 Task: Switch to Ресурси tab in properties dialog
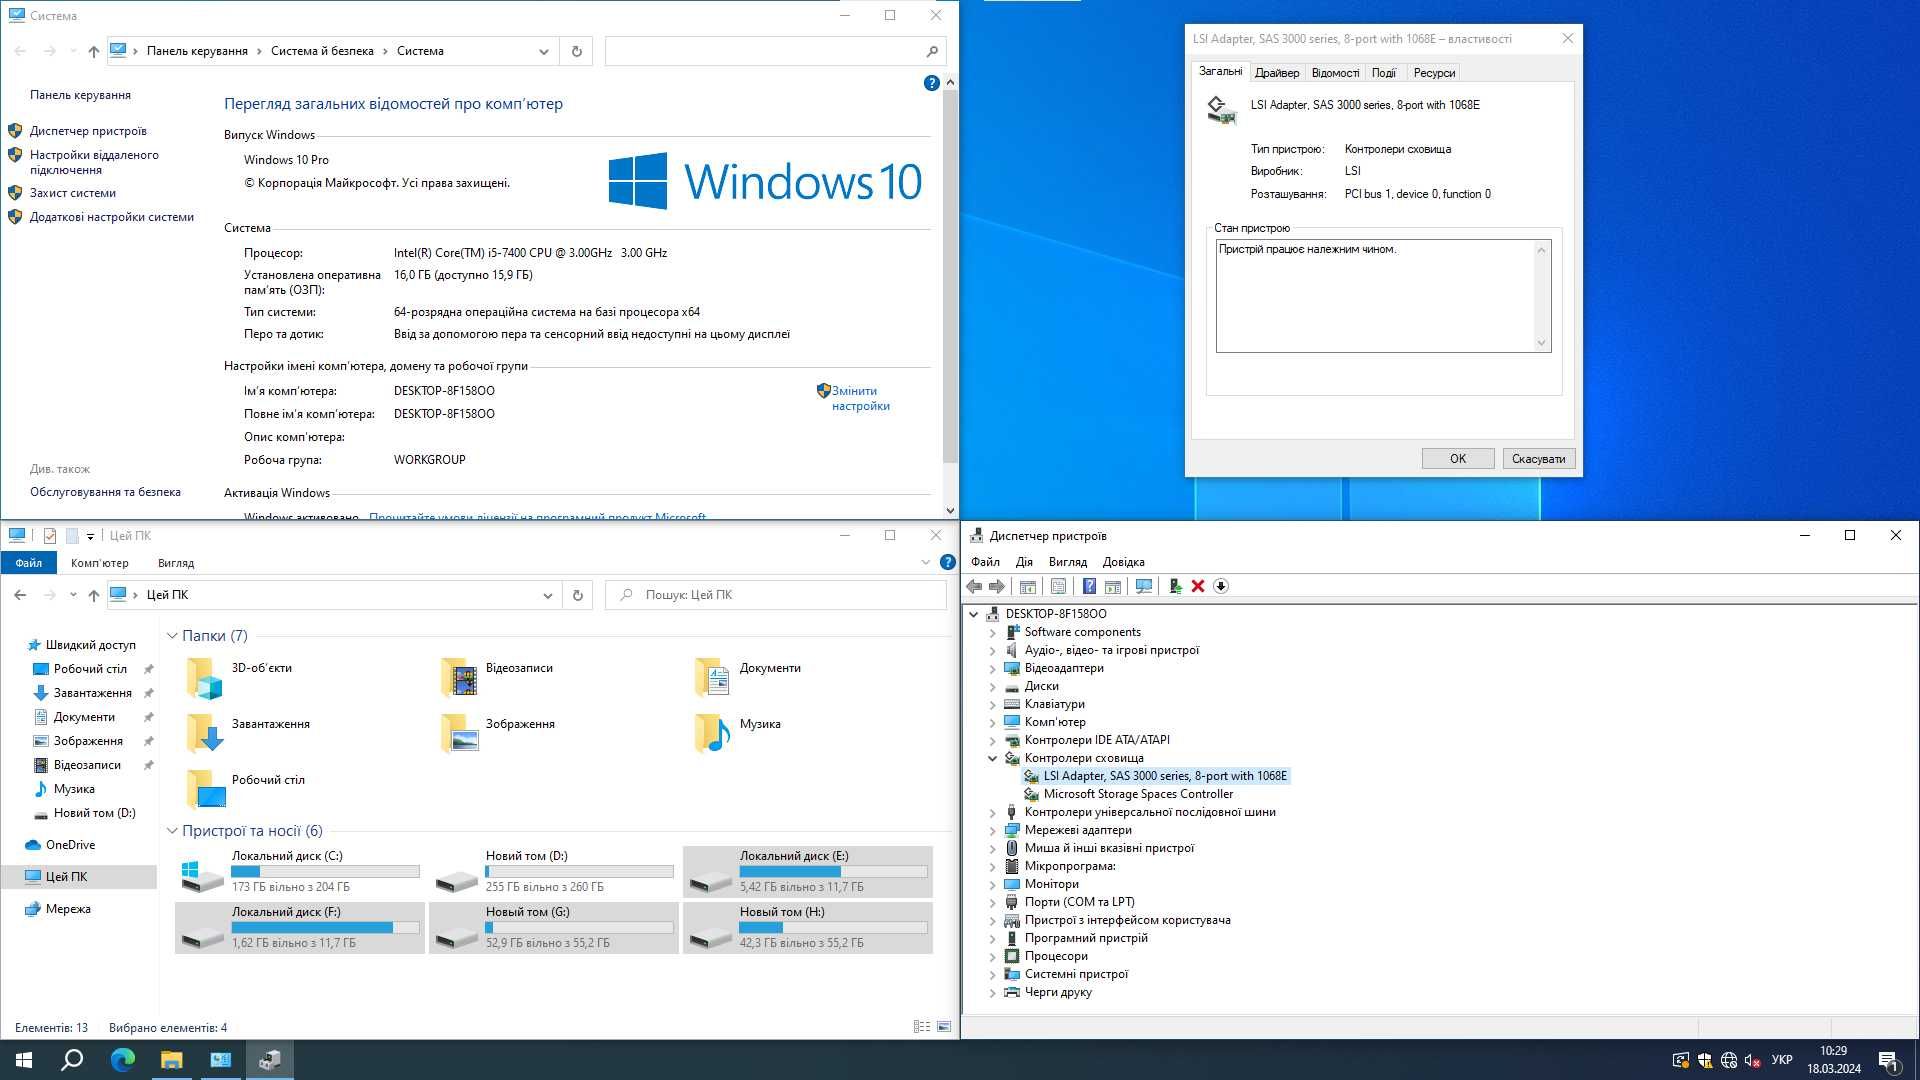pos(1434,73)
